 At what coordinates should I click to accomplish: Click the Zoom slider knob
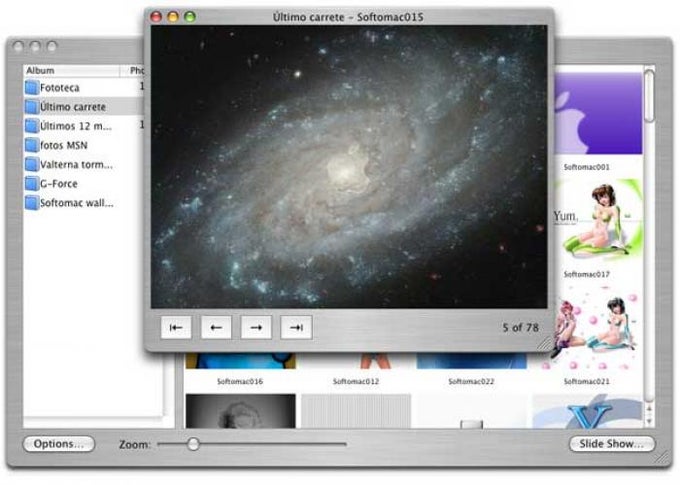[193, 444]
